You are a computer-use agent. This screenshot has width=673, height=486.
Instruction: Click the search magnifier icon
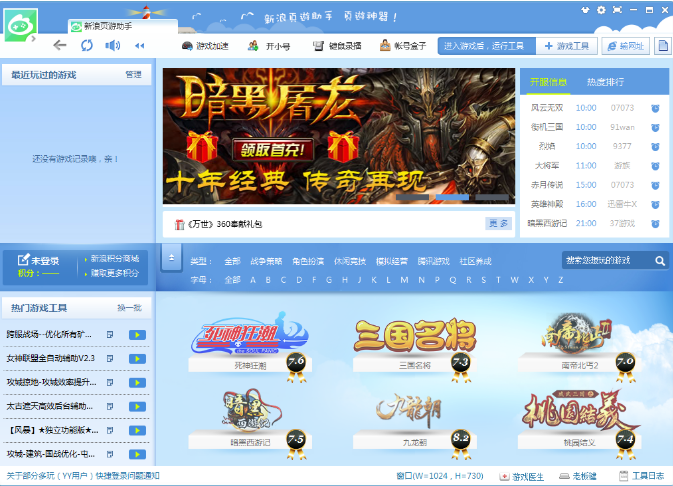click(660, 261)
